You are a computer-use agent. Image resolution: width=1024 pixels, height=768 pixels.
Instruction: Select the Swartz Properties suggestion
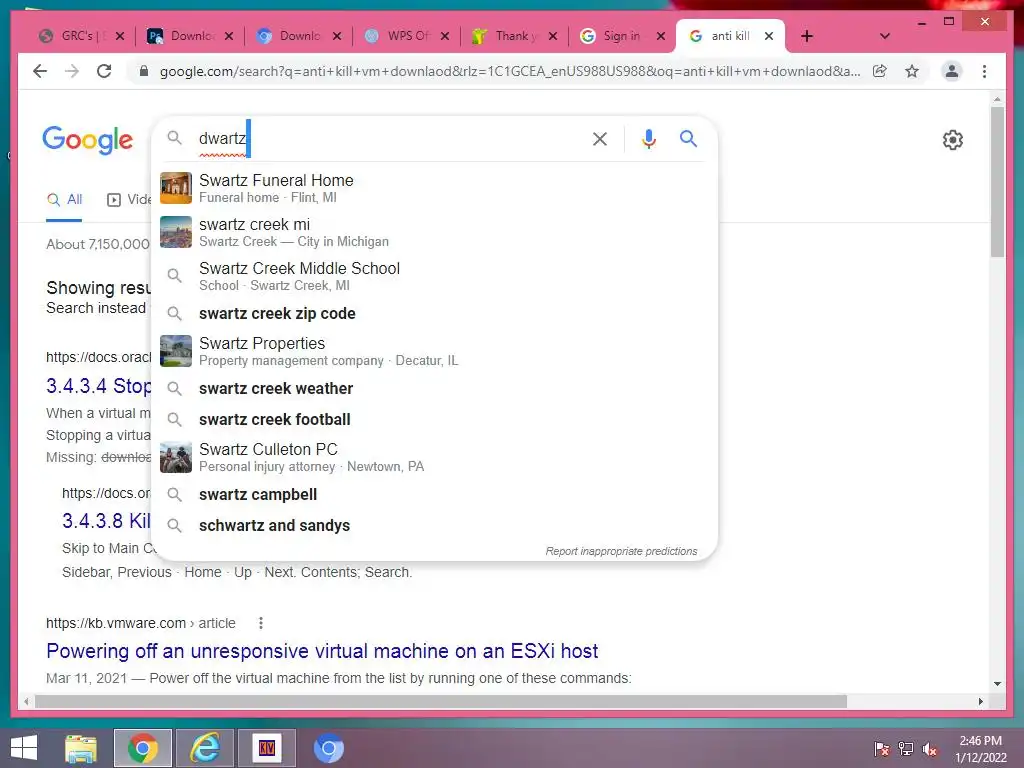pos(435,351)
